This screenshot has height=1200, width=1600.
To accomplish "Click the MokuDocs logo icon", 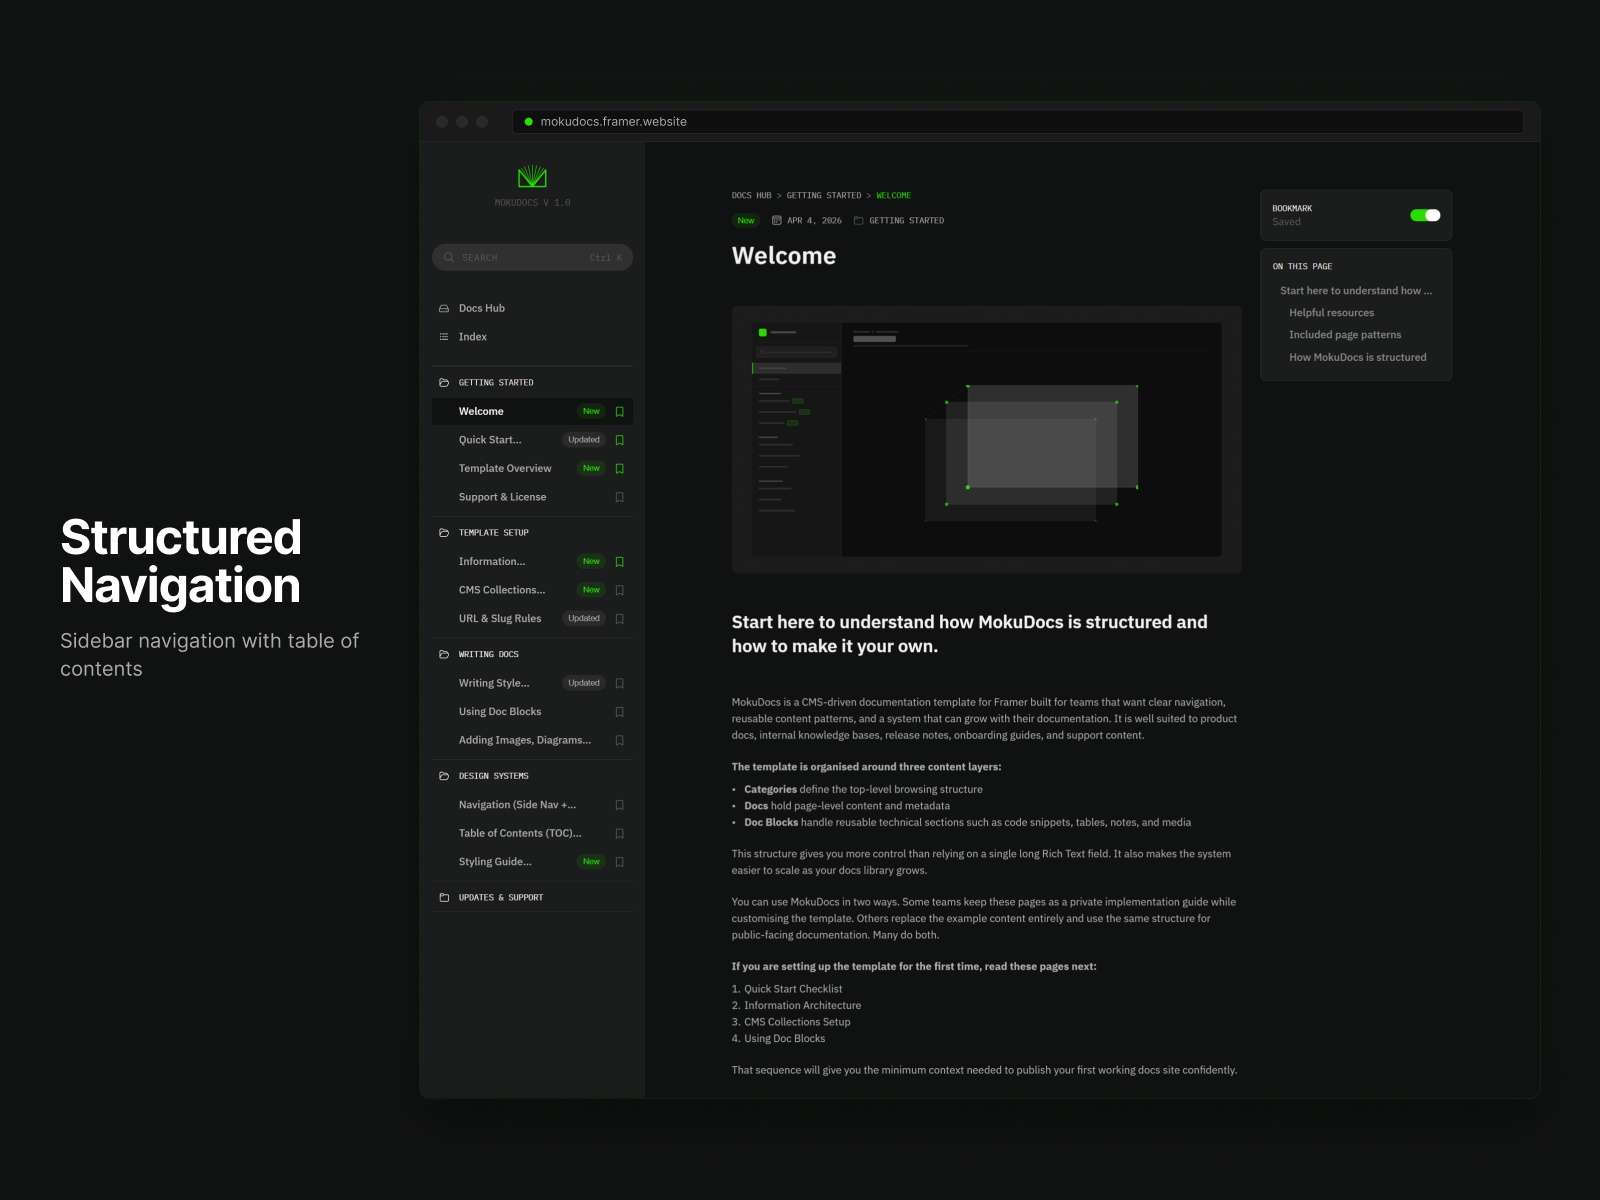I will [532, 177].
